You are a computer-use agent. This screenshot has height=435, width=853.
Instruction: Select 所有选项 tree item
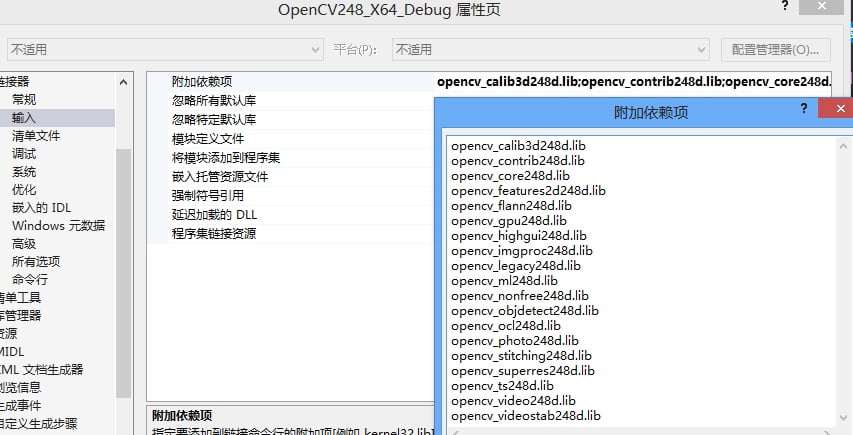(36, 261)
